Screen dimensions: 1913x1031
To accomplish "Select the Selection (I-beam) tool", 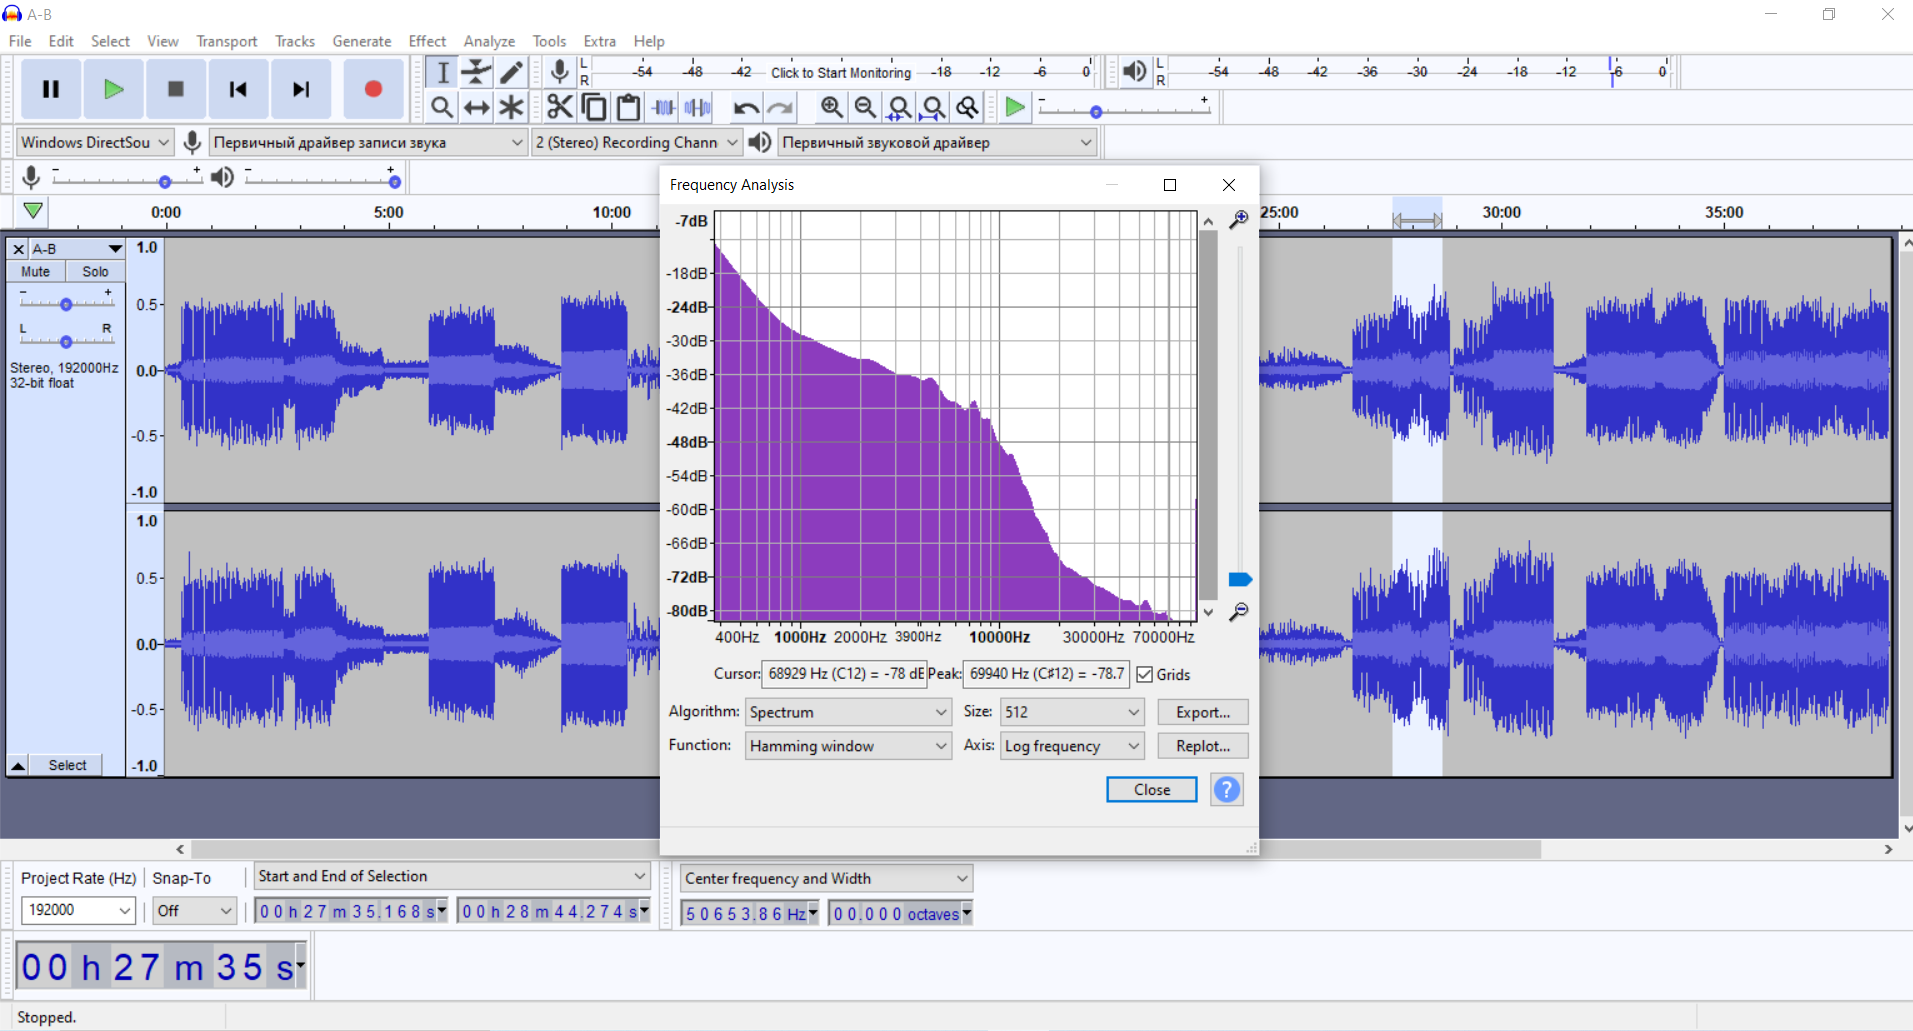I will pos(442,72).
